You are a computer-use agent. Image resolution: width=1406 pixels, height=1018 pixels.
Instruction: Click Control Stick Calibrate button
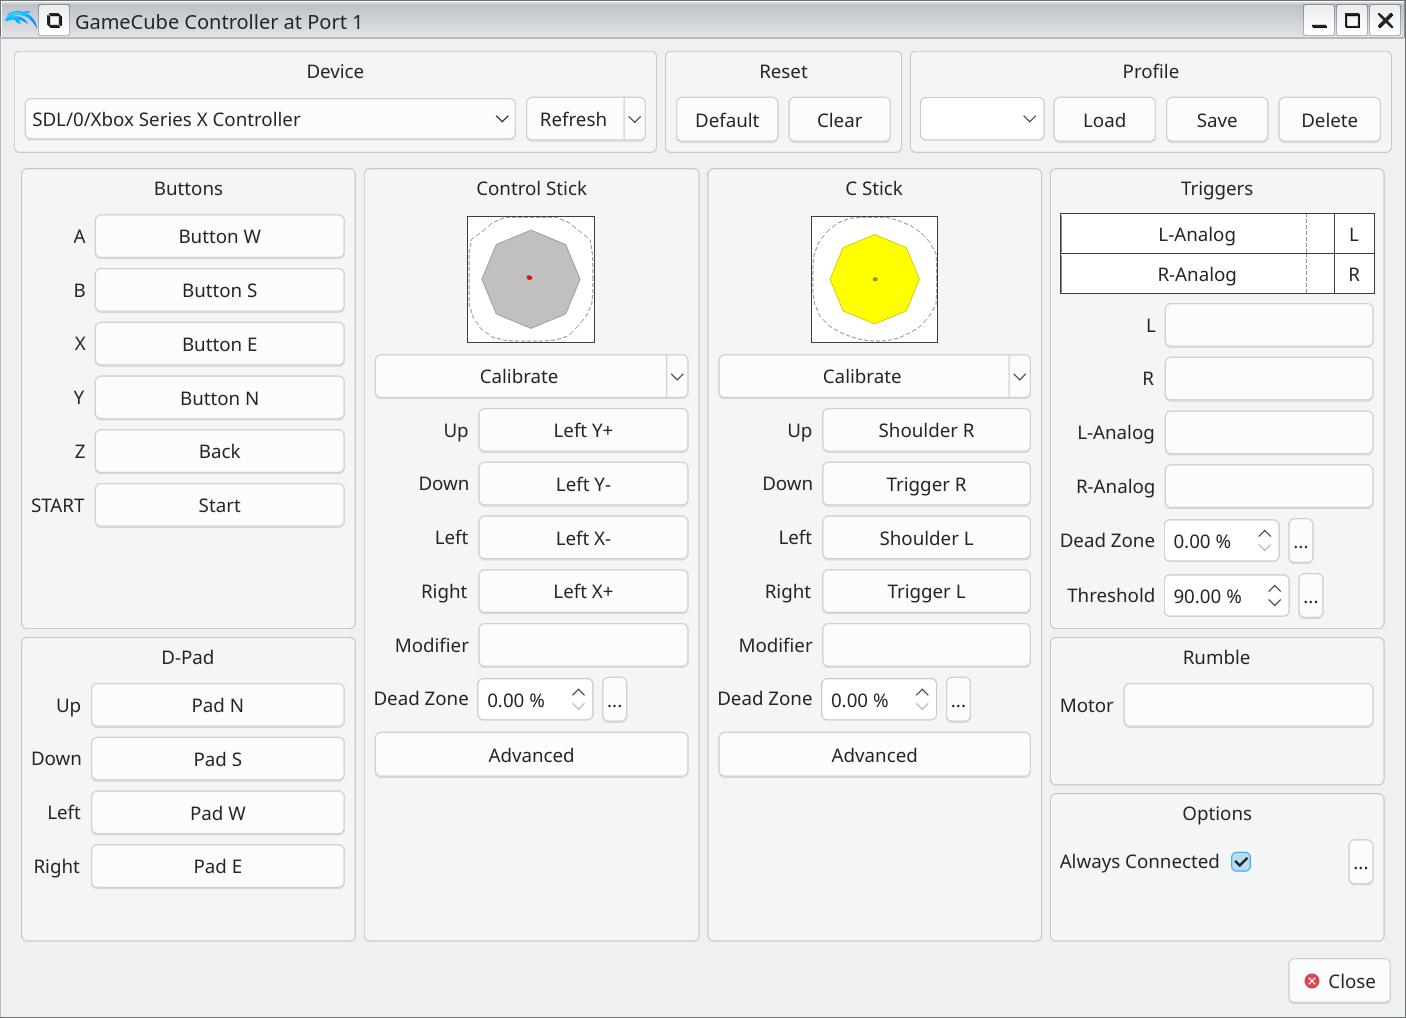pos(520,377)
